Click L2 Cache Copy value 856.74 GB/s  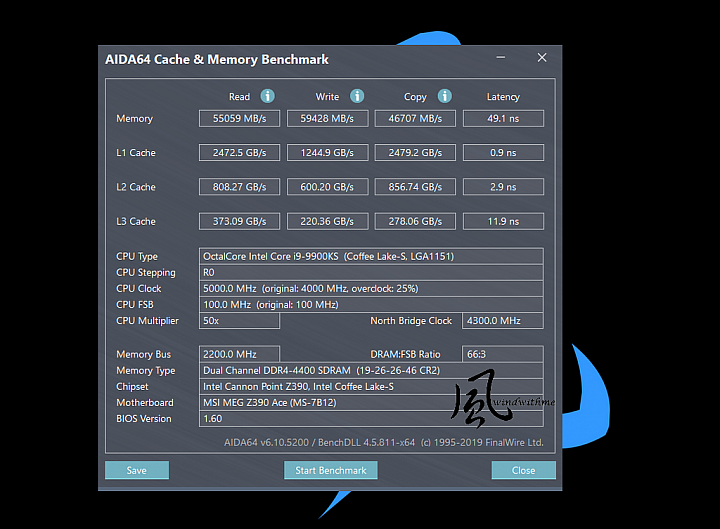(415, 187)
